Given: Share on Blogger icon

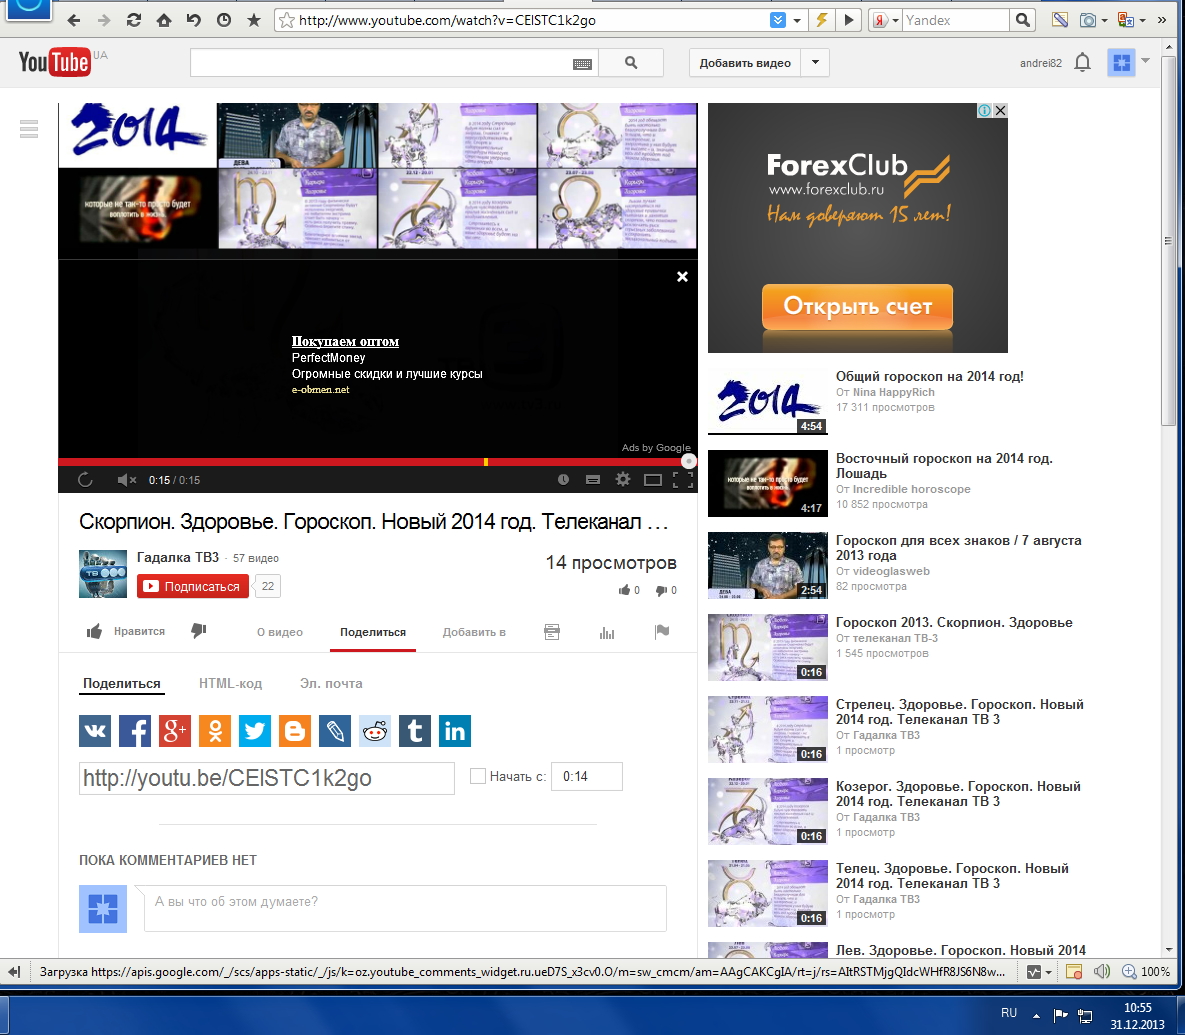Looking at the screenshot, I should tap(295, 731).
